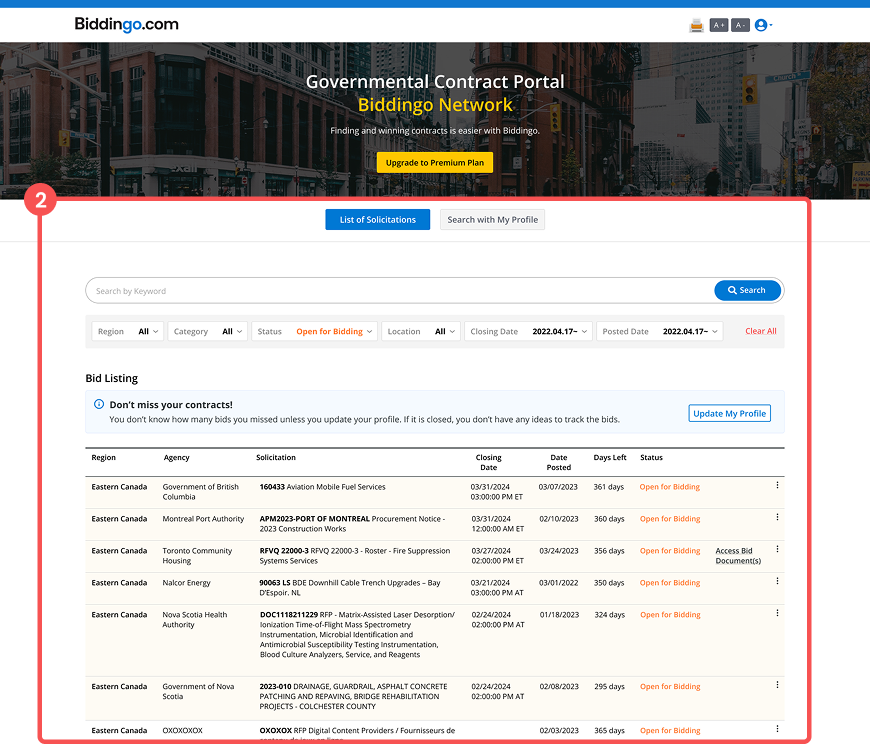Screen dimensions: 870x744
Task: Click closing date 03/27/2024 02:00:00 PM ET
Action: click(x=497, y=556)
